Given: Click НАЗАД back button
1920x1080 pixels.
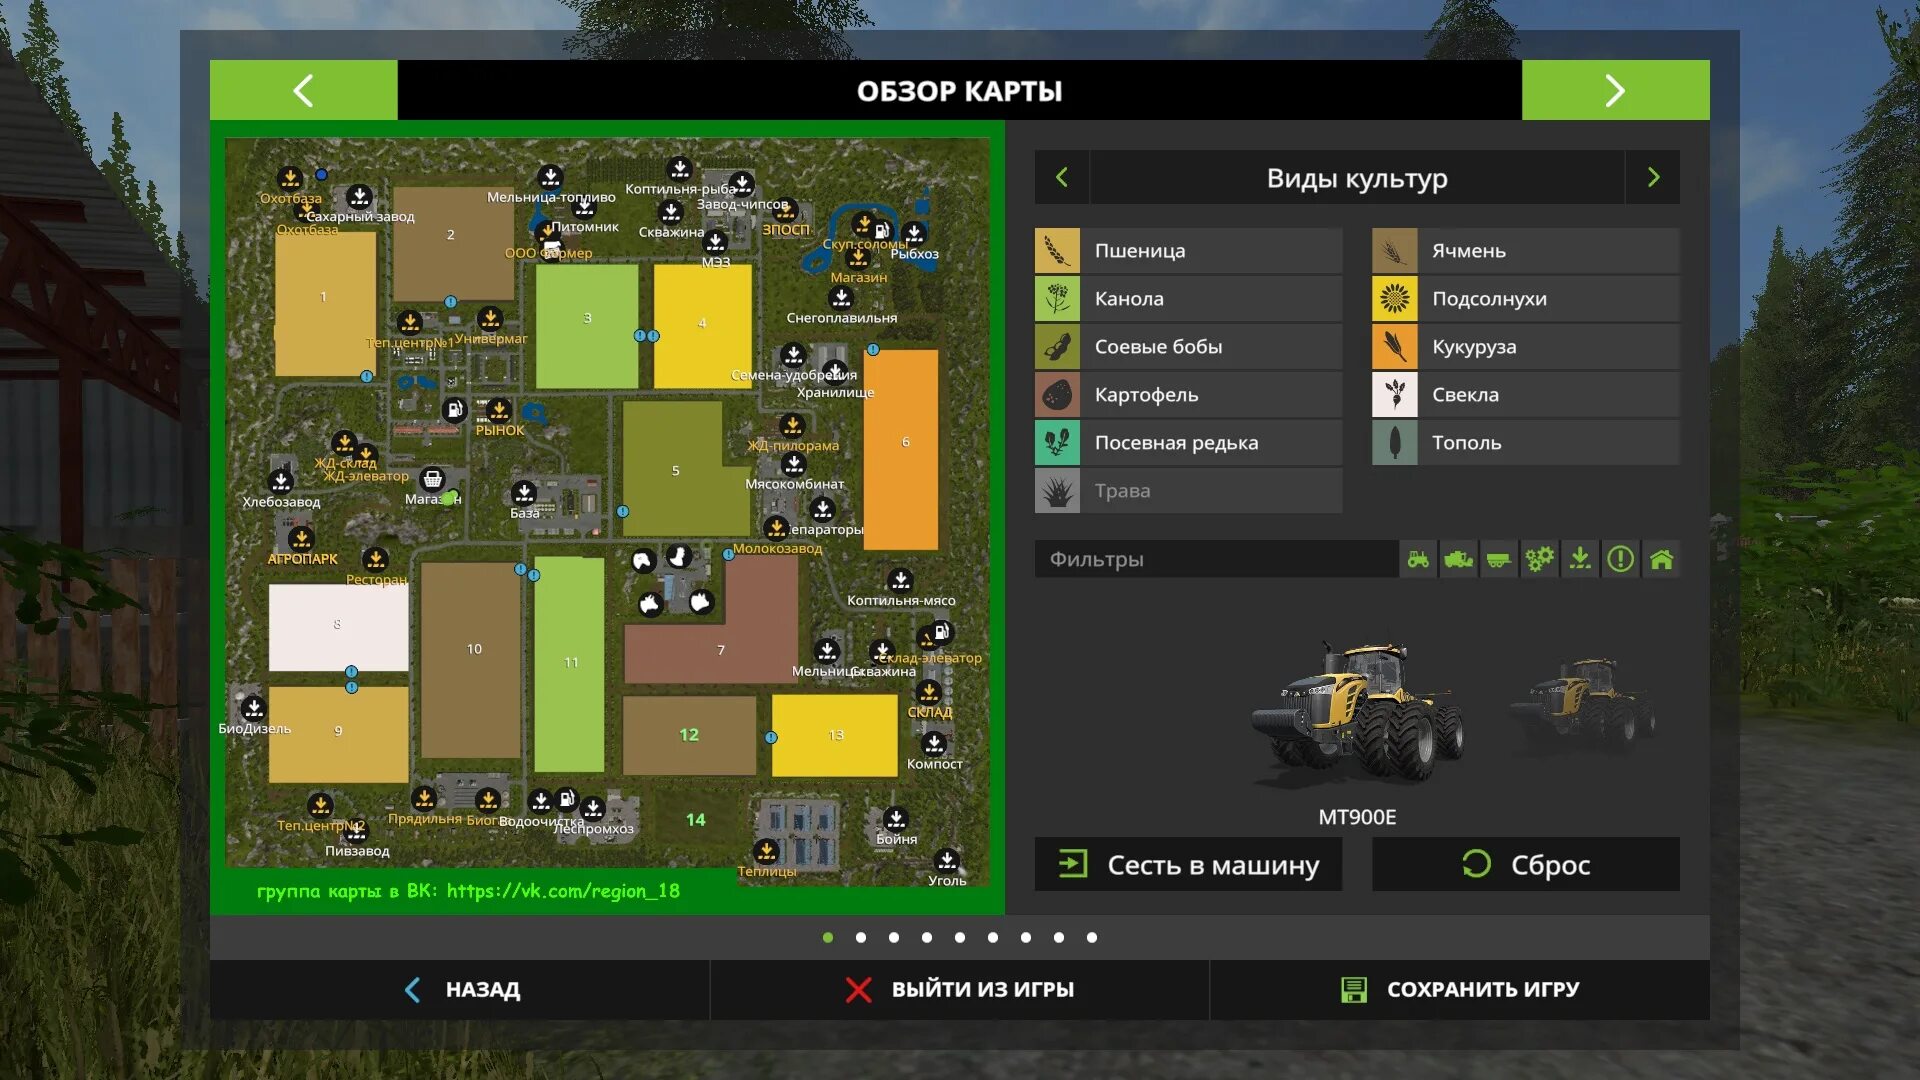Looking at the screenshot, I should point(460,990).
